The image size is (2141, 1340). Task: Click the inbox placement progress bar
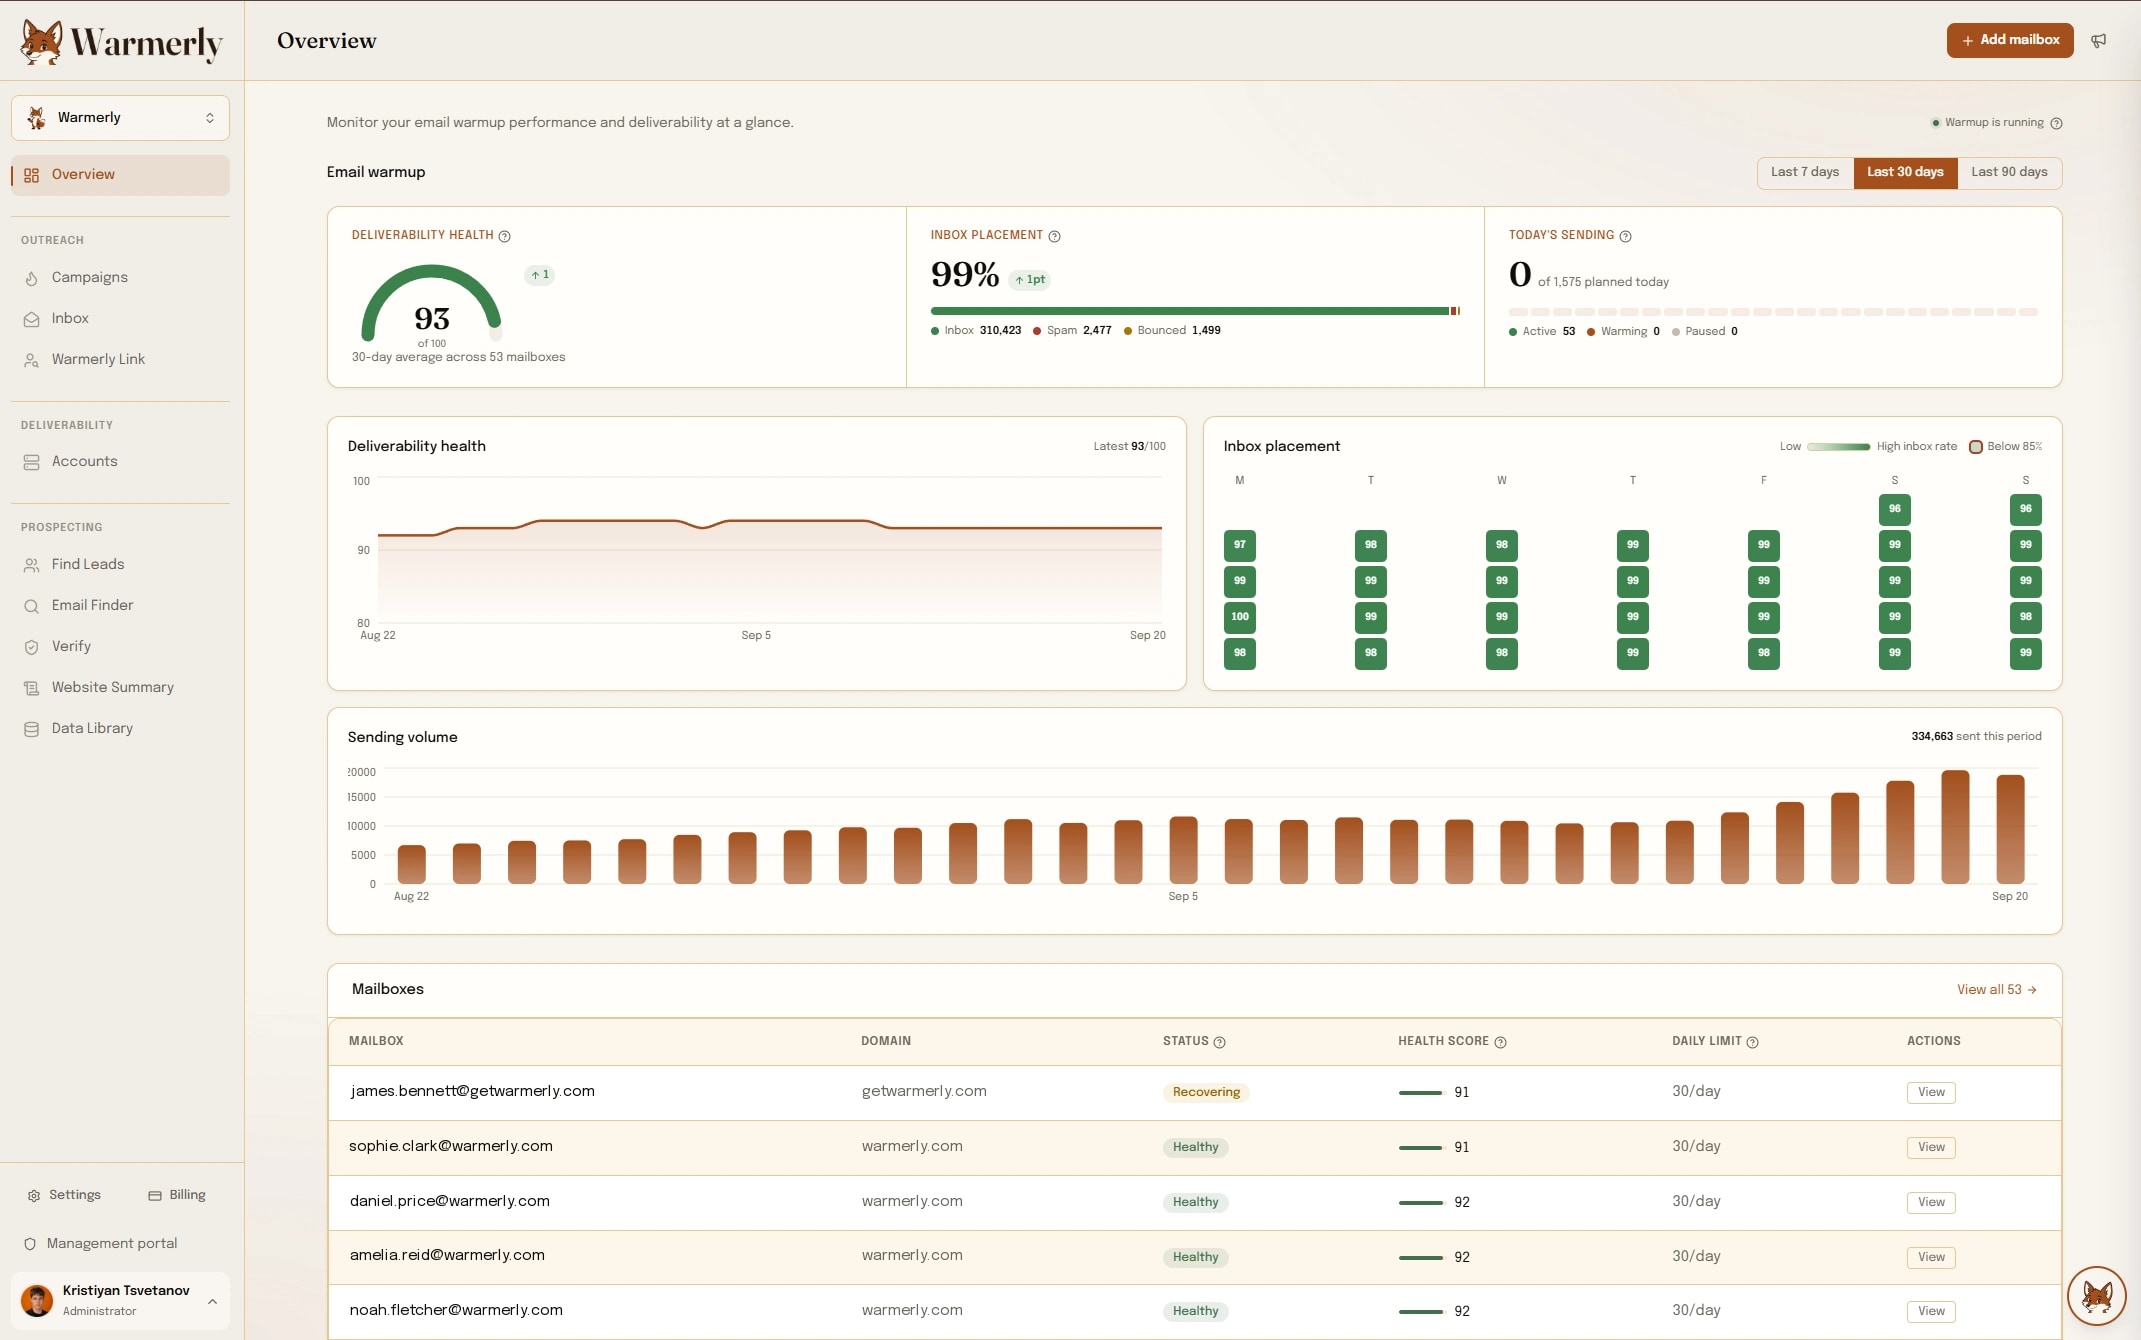[x=1195, y=311]
